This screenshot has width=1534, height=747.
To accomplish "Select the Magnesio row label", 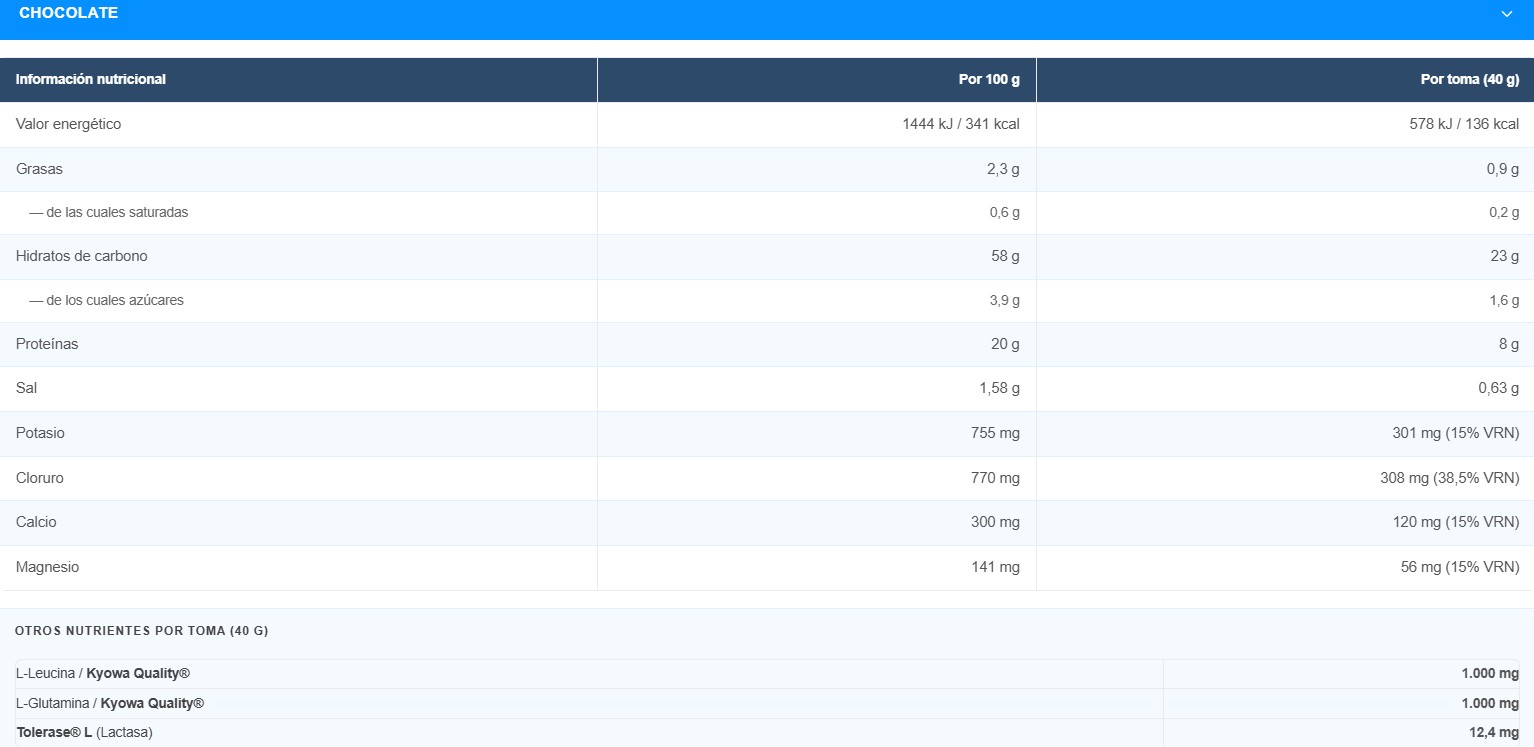I will pos(48,567).
